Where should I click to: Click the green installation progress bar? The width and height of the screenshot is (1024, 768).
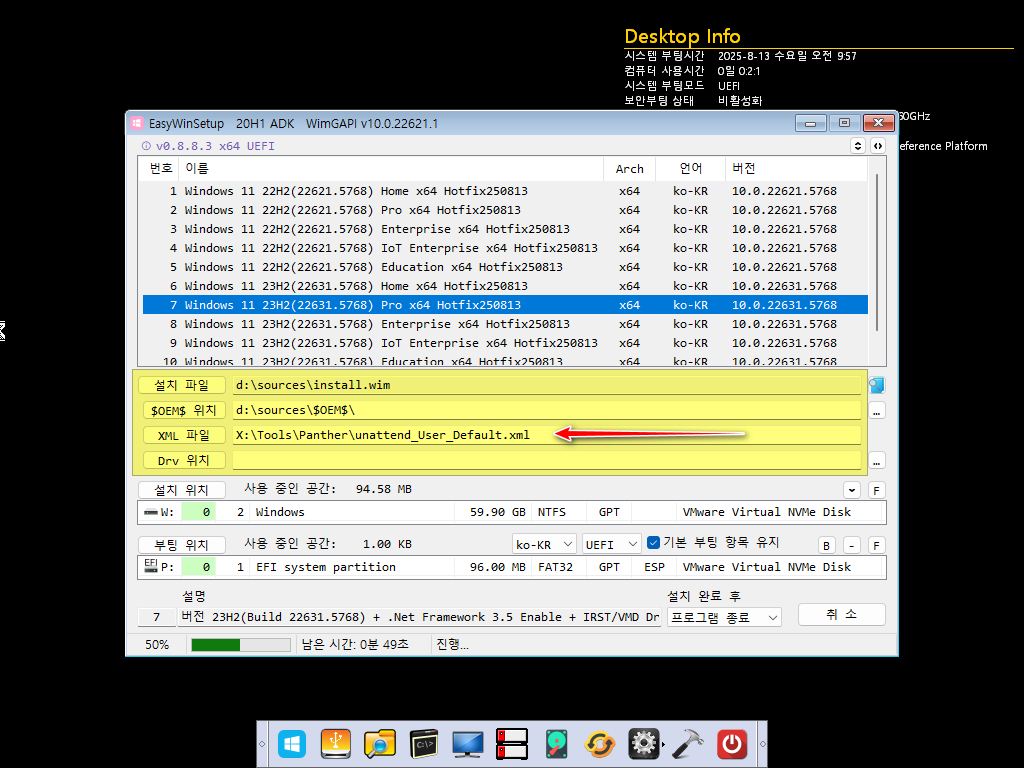tap(240, 645)
